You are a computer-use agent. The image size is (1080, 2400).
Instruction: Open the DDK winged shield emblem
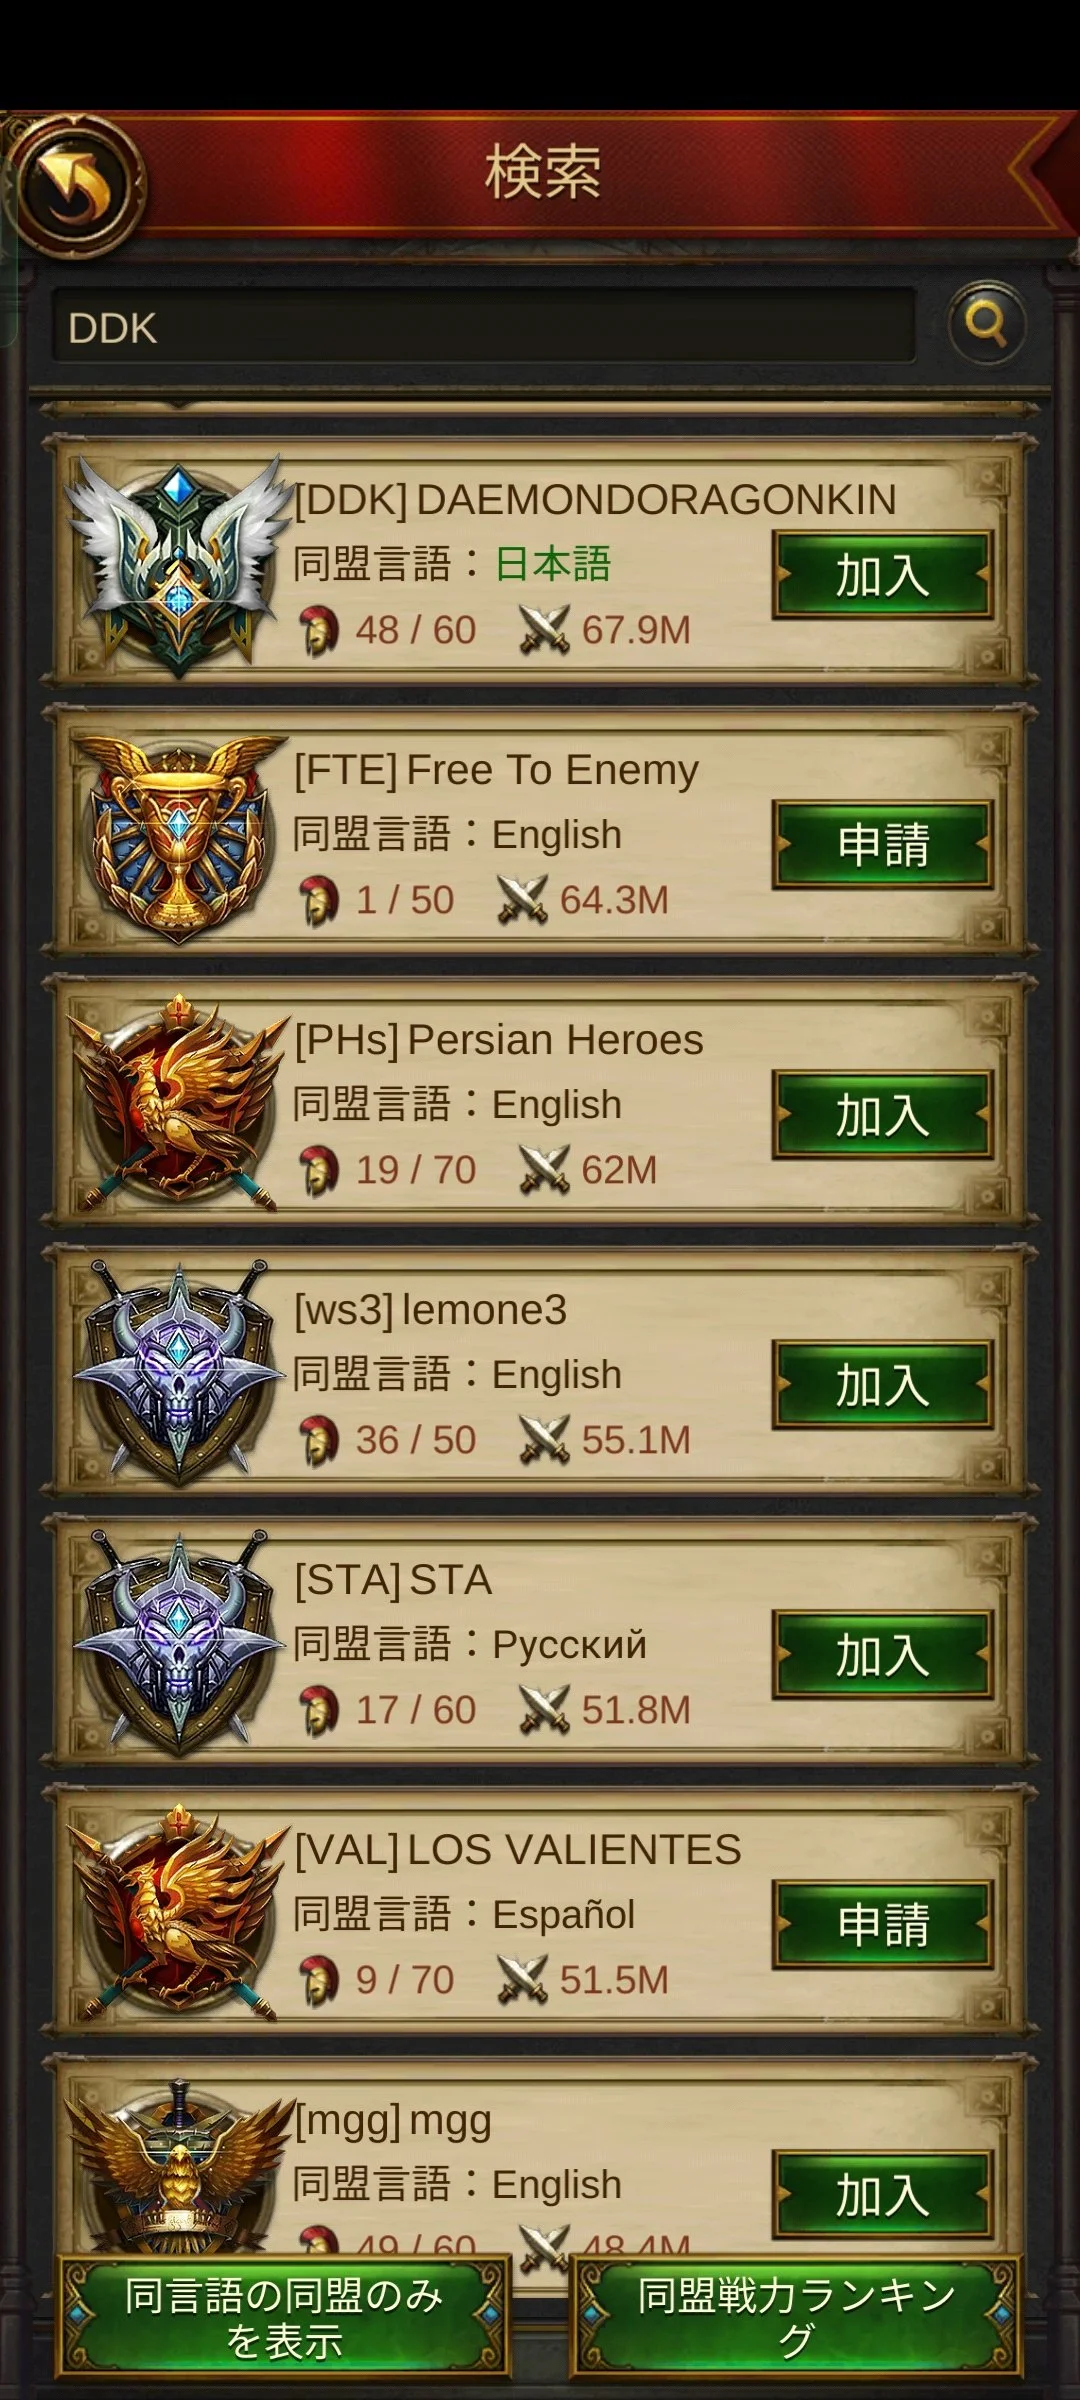[x=178, y=567]
